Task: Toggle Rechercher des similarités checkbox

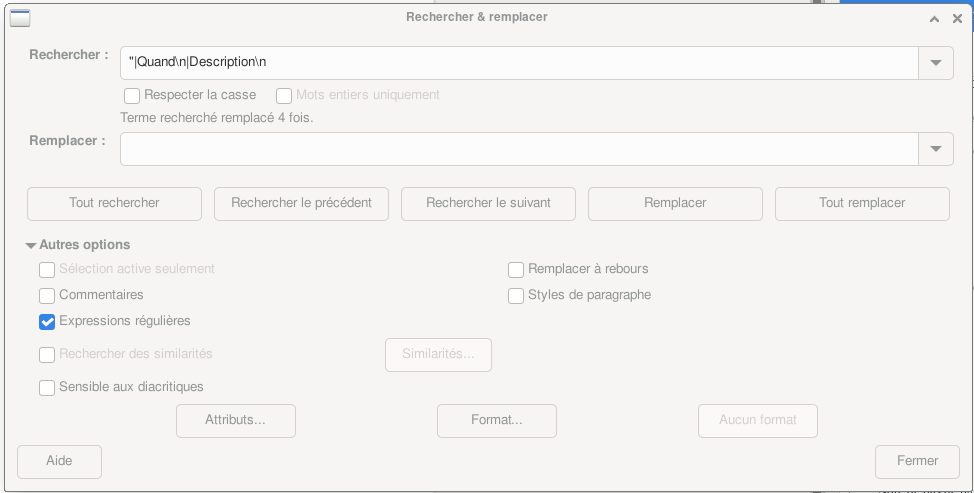Action: tap(47, 355)
